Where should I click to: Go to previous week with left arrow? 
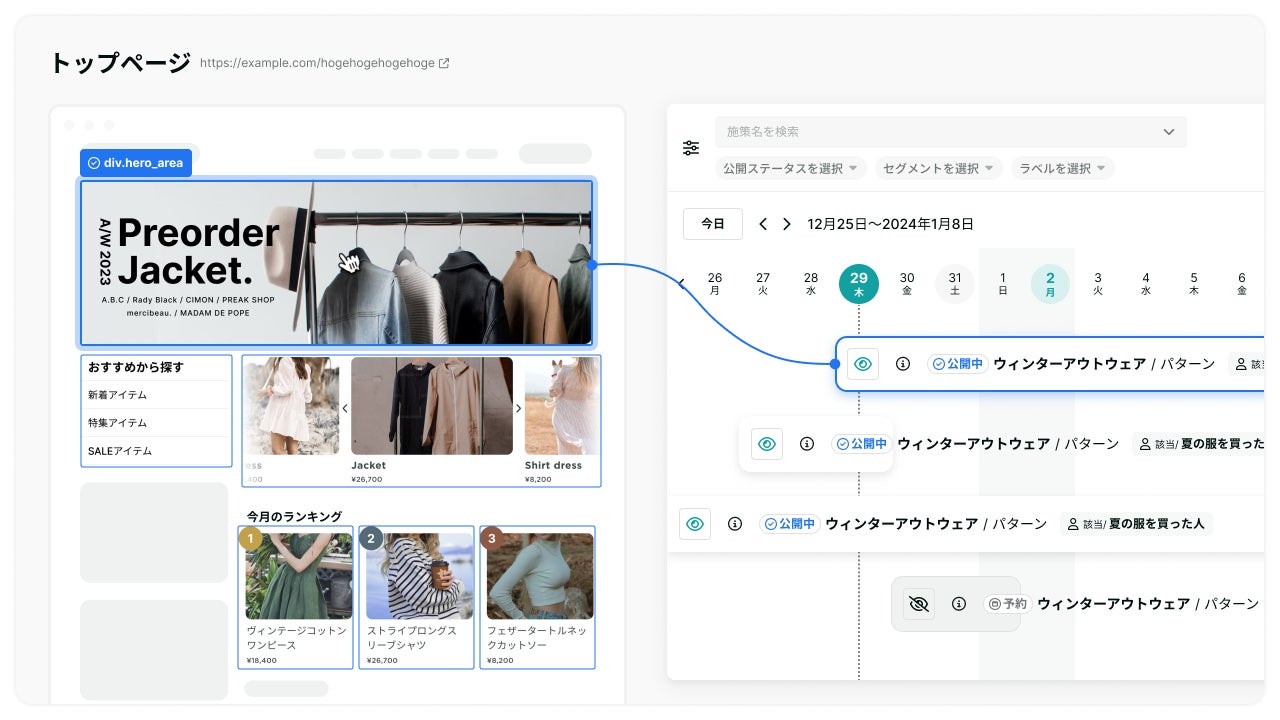763,224
